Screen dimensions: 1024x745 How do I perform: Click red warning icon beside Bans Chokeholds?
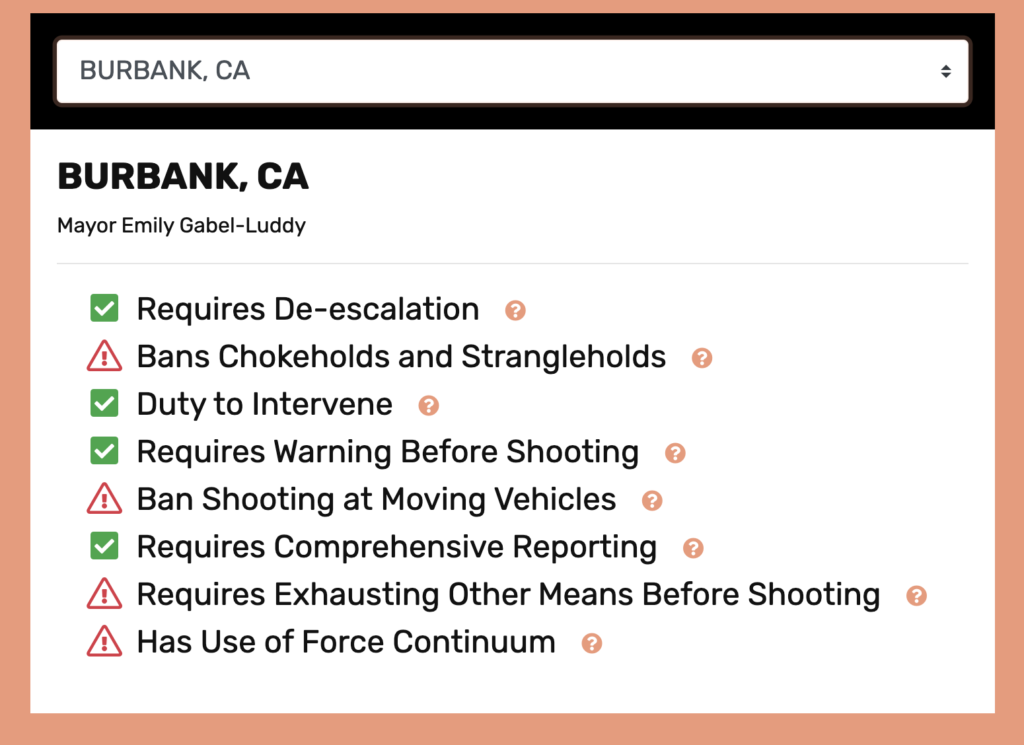104,356
